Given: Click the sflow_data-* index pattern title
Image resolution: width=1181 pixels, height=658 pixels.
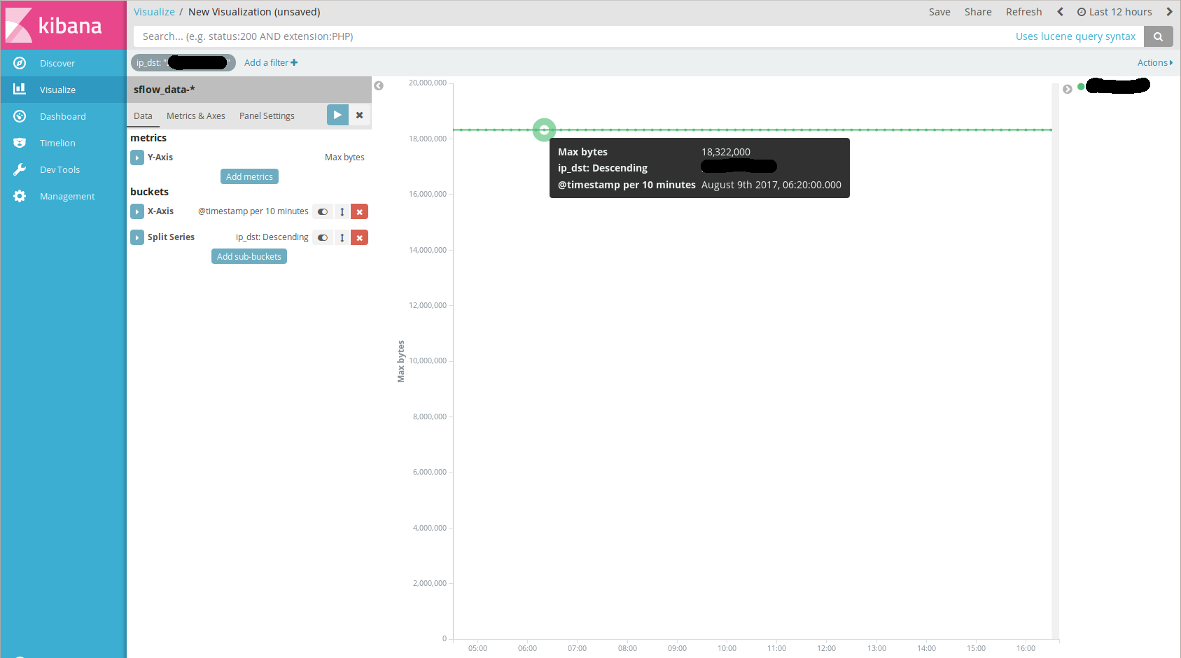Looking at the screenshot, I should coord(164,89).
